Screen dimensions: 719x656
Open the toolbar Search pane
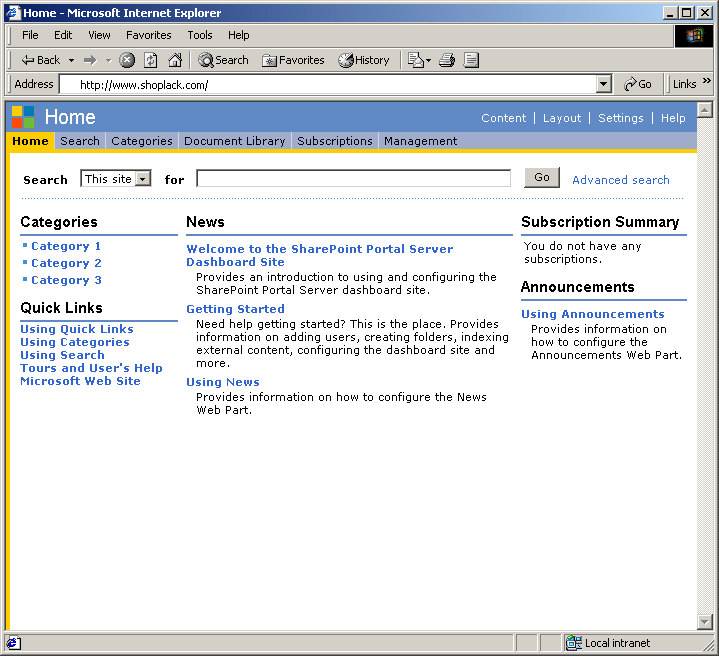(x=223, y=60)
